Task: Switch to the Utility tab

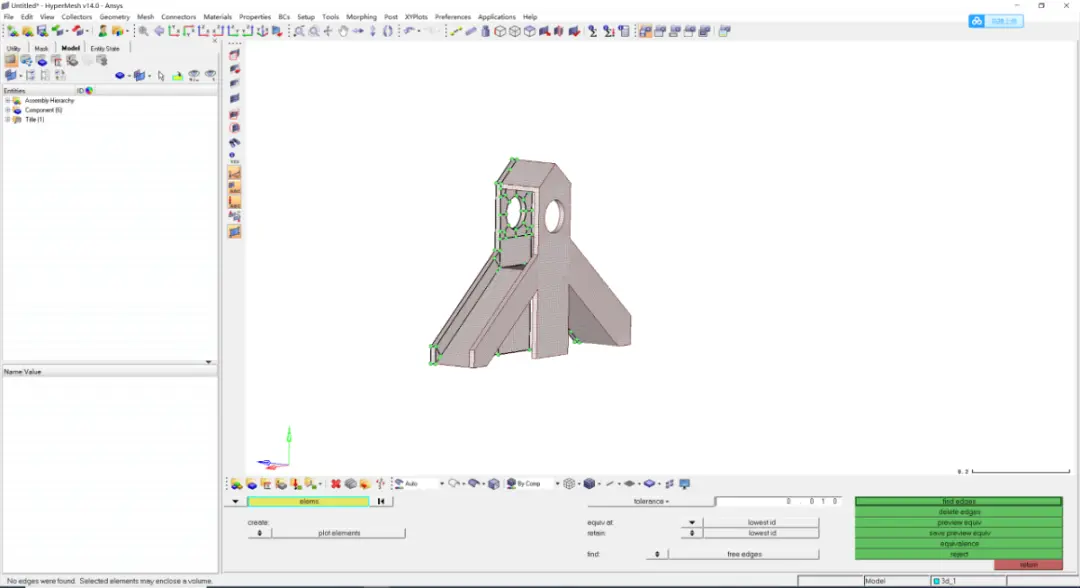Action: pyautogui.click(x=14, y=48)
